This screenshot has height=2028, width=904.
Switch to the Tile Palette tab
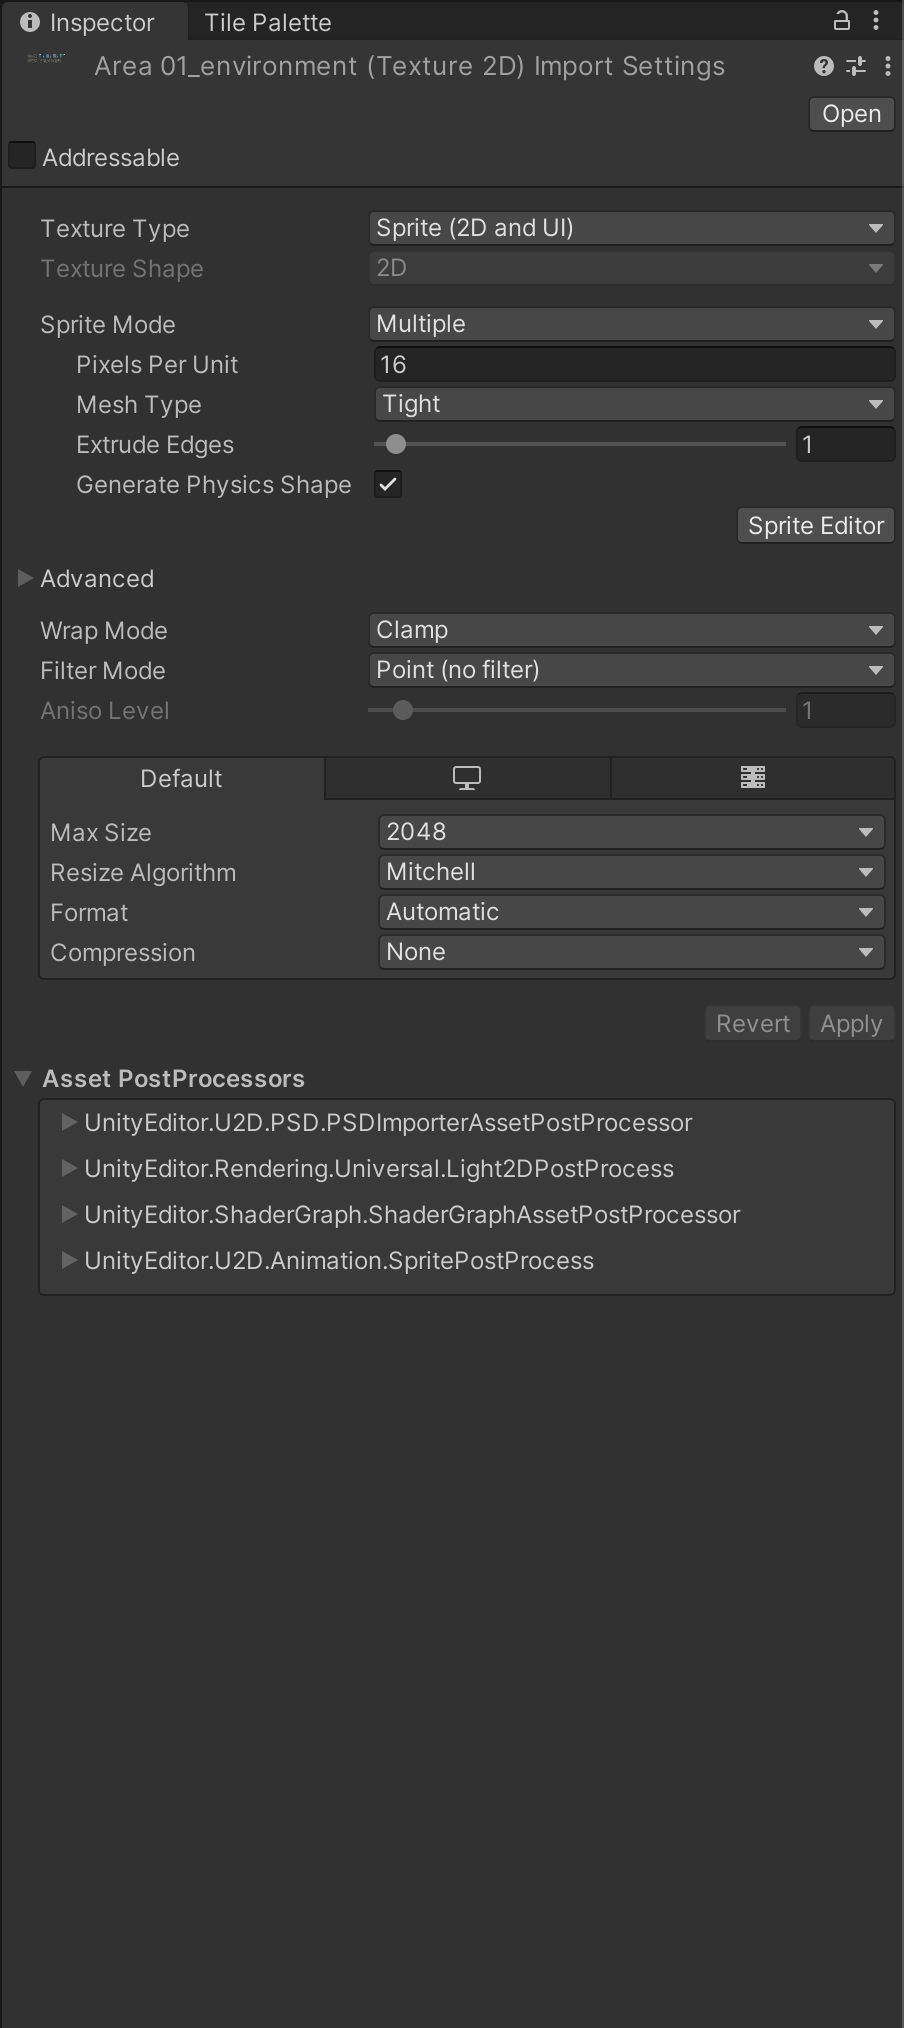tap(267, 21)
